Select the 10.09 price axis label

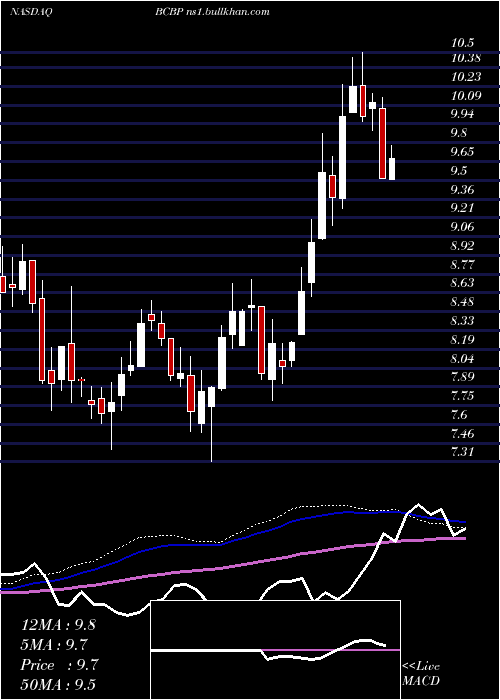(x=466, y=96)
